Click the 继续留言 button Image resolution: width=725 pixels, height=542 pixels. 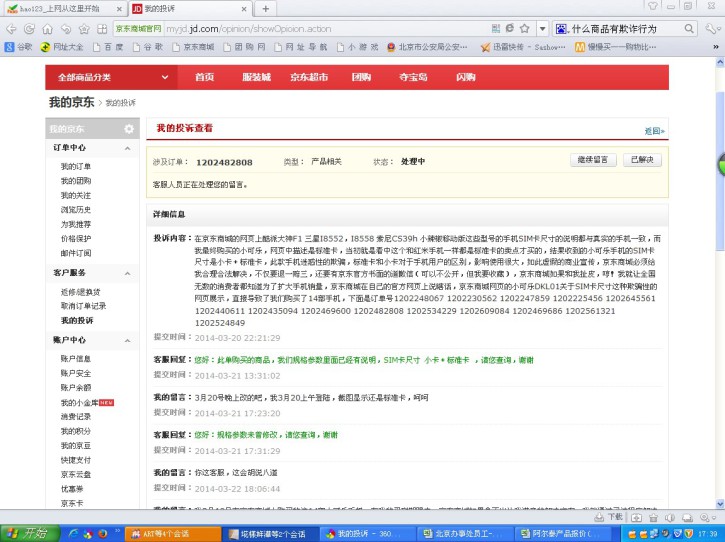click(x=593, y=160)
